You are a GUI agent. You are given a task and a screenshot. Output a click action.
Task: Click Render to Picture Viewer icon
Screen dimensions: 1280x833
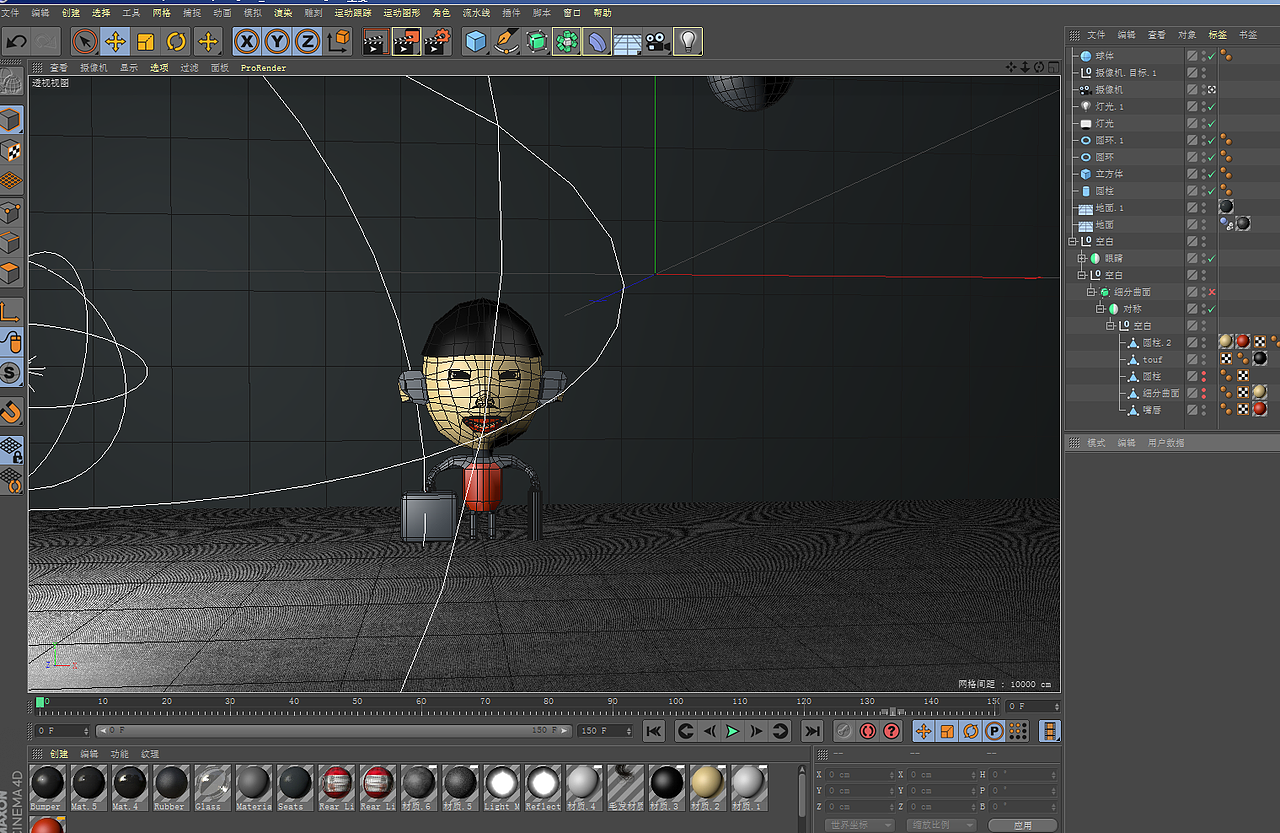[406, 41]
